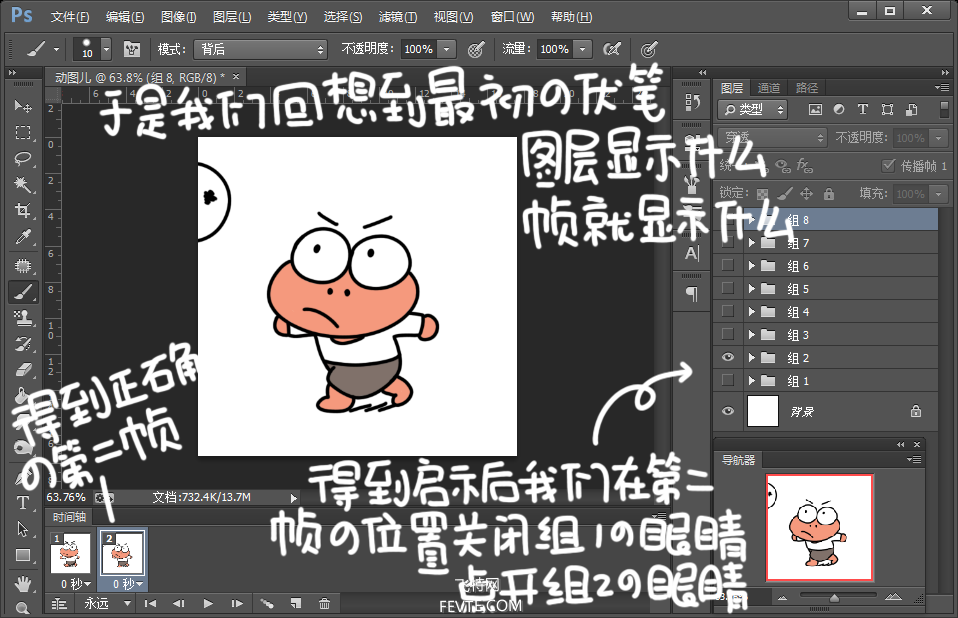958x618 pixels.
Task: Click the tween frames icon in timeline
Action: (x=267, y=603)
